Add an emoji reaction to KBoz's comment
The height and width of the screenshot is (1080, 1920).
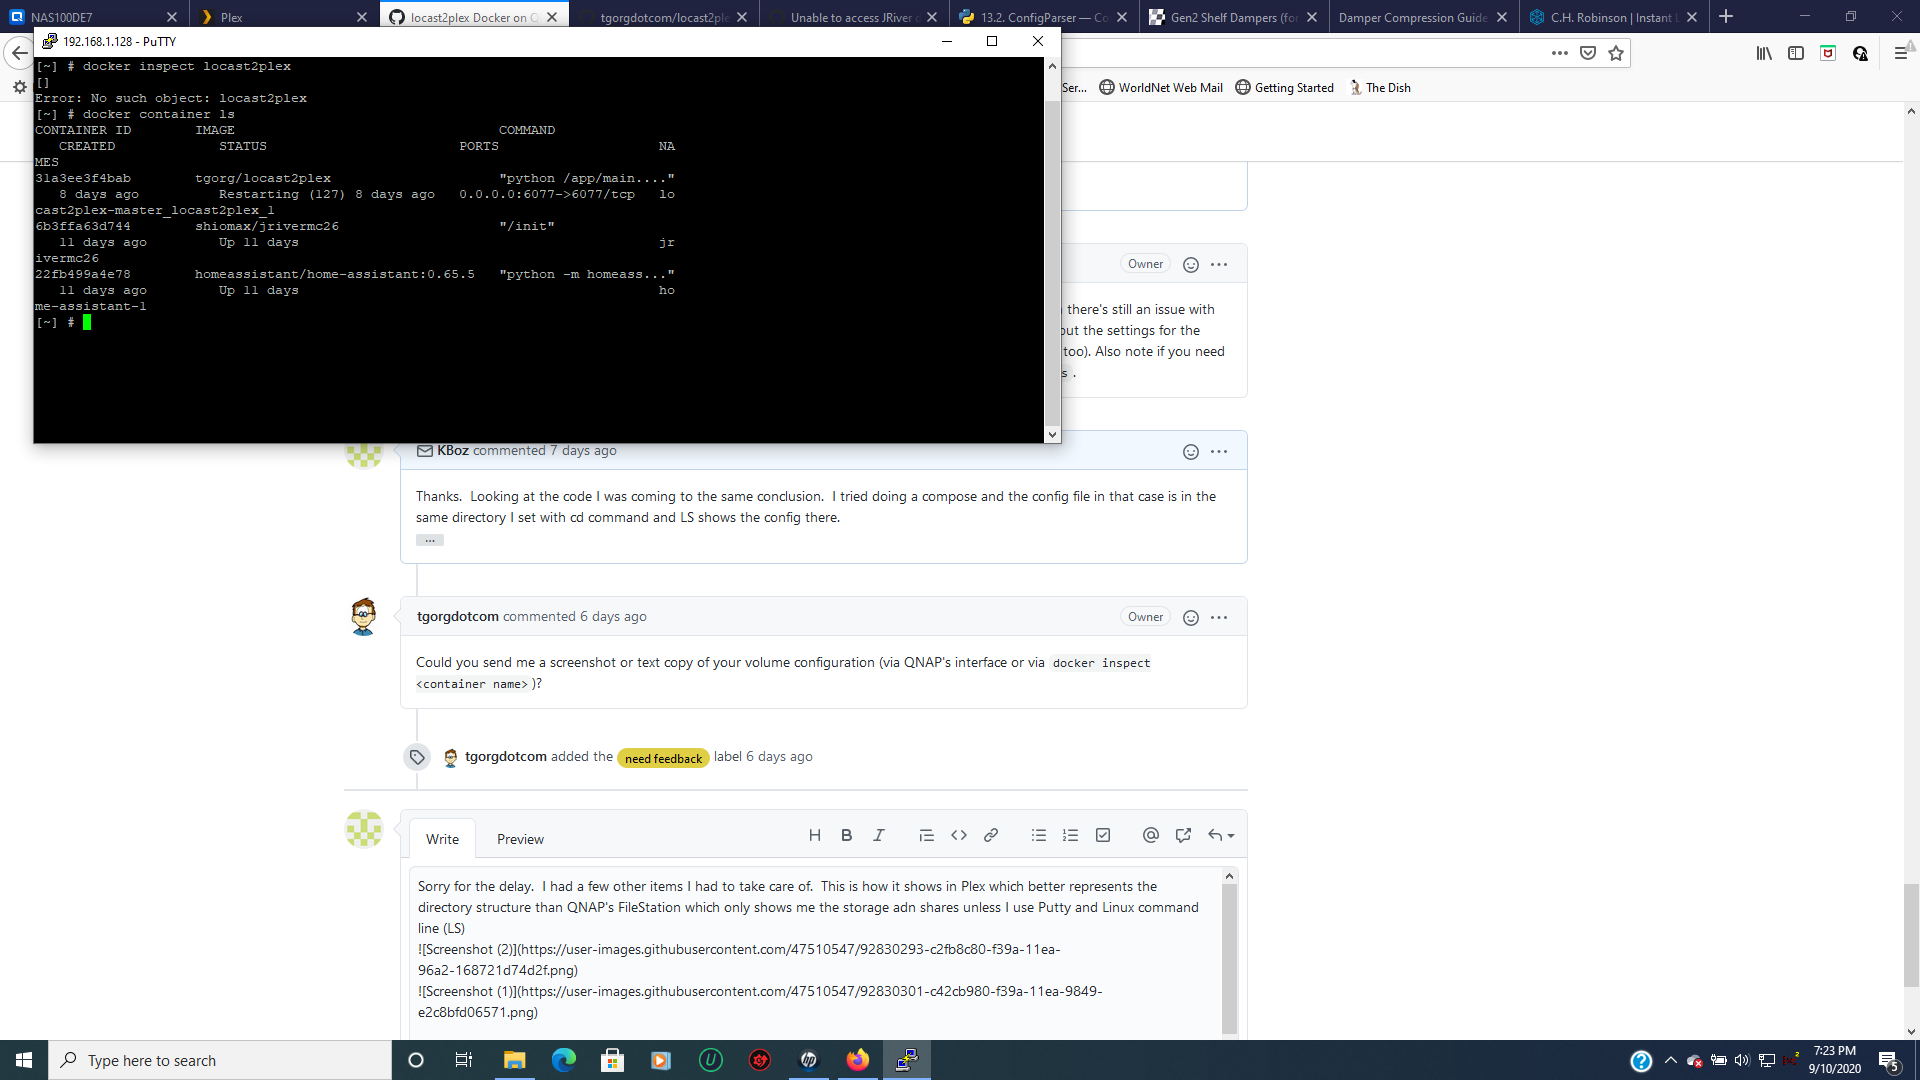click(x=1190, y=452)
